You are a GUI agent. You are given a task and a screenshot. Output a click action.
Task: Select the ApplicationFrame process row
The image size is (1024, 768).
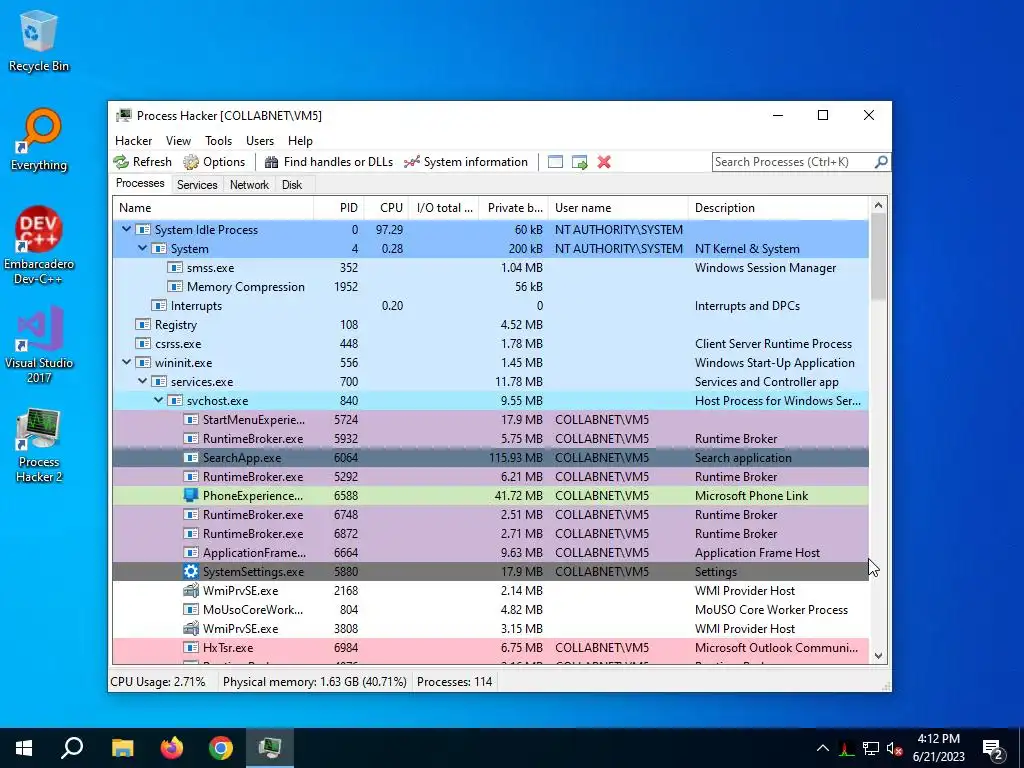[x=490, y=552]
